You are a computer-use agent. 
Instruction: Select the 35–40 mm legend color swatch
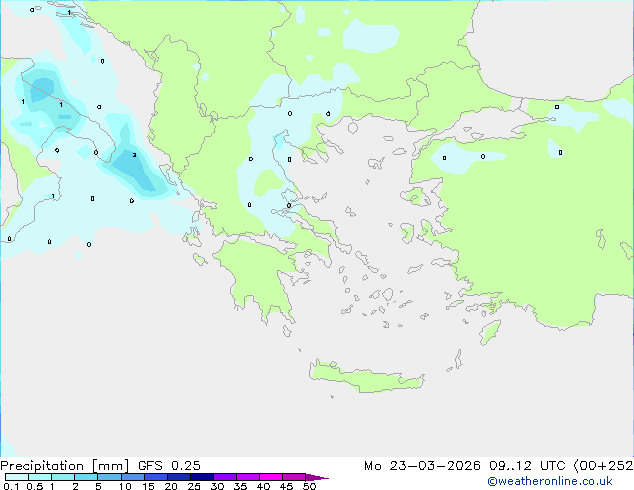click(x=248, y=477)
